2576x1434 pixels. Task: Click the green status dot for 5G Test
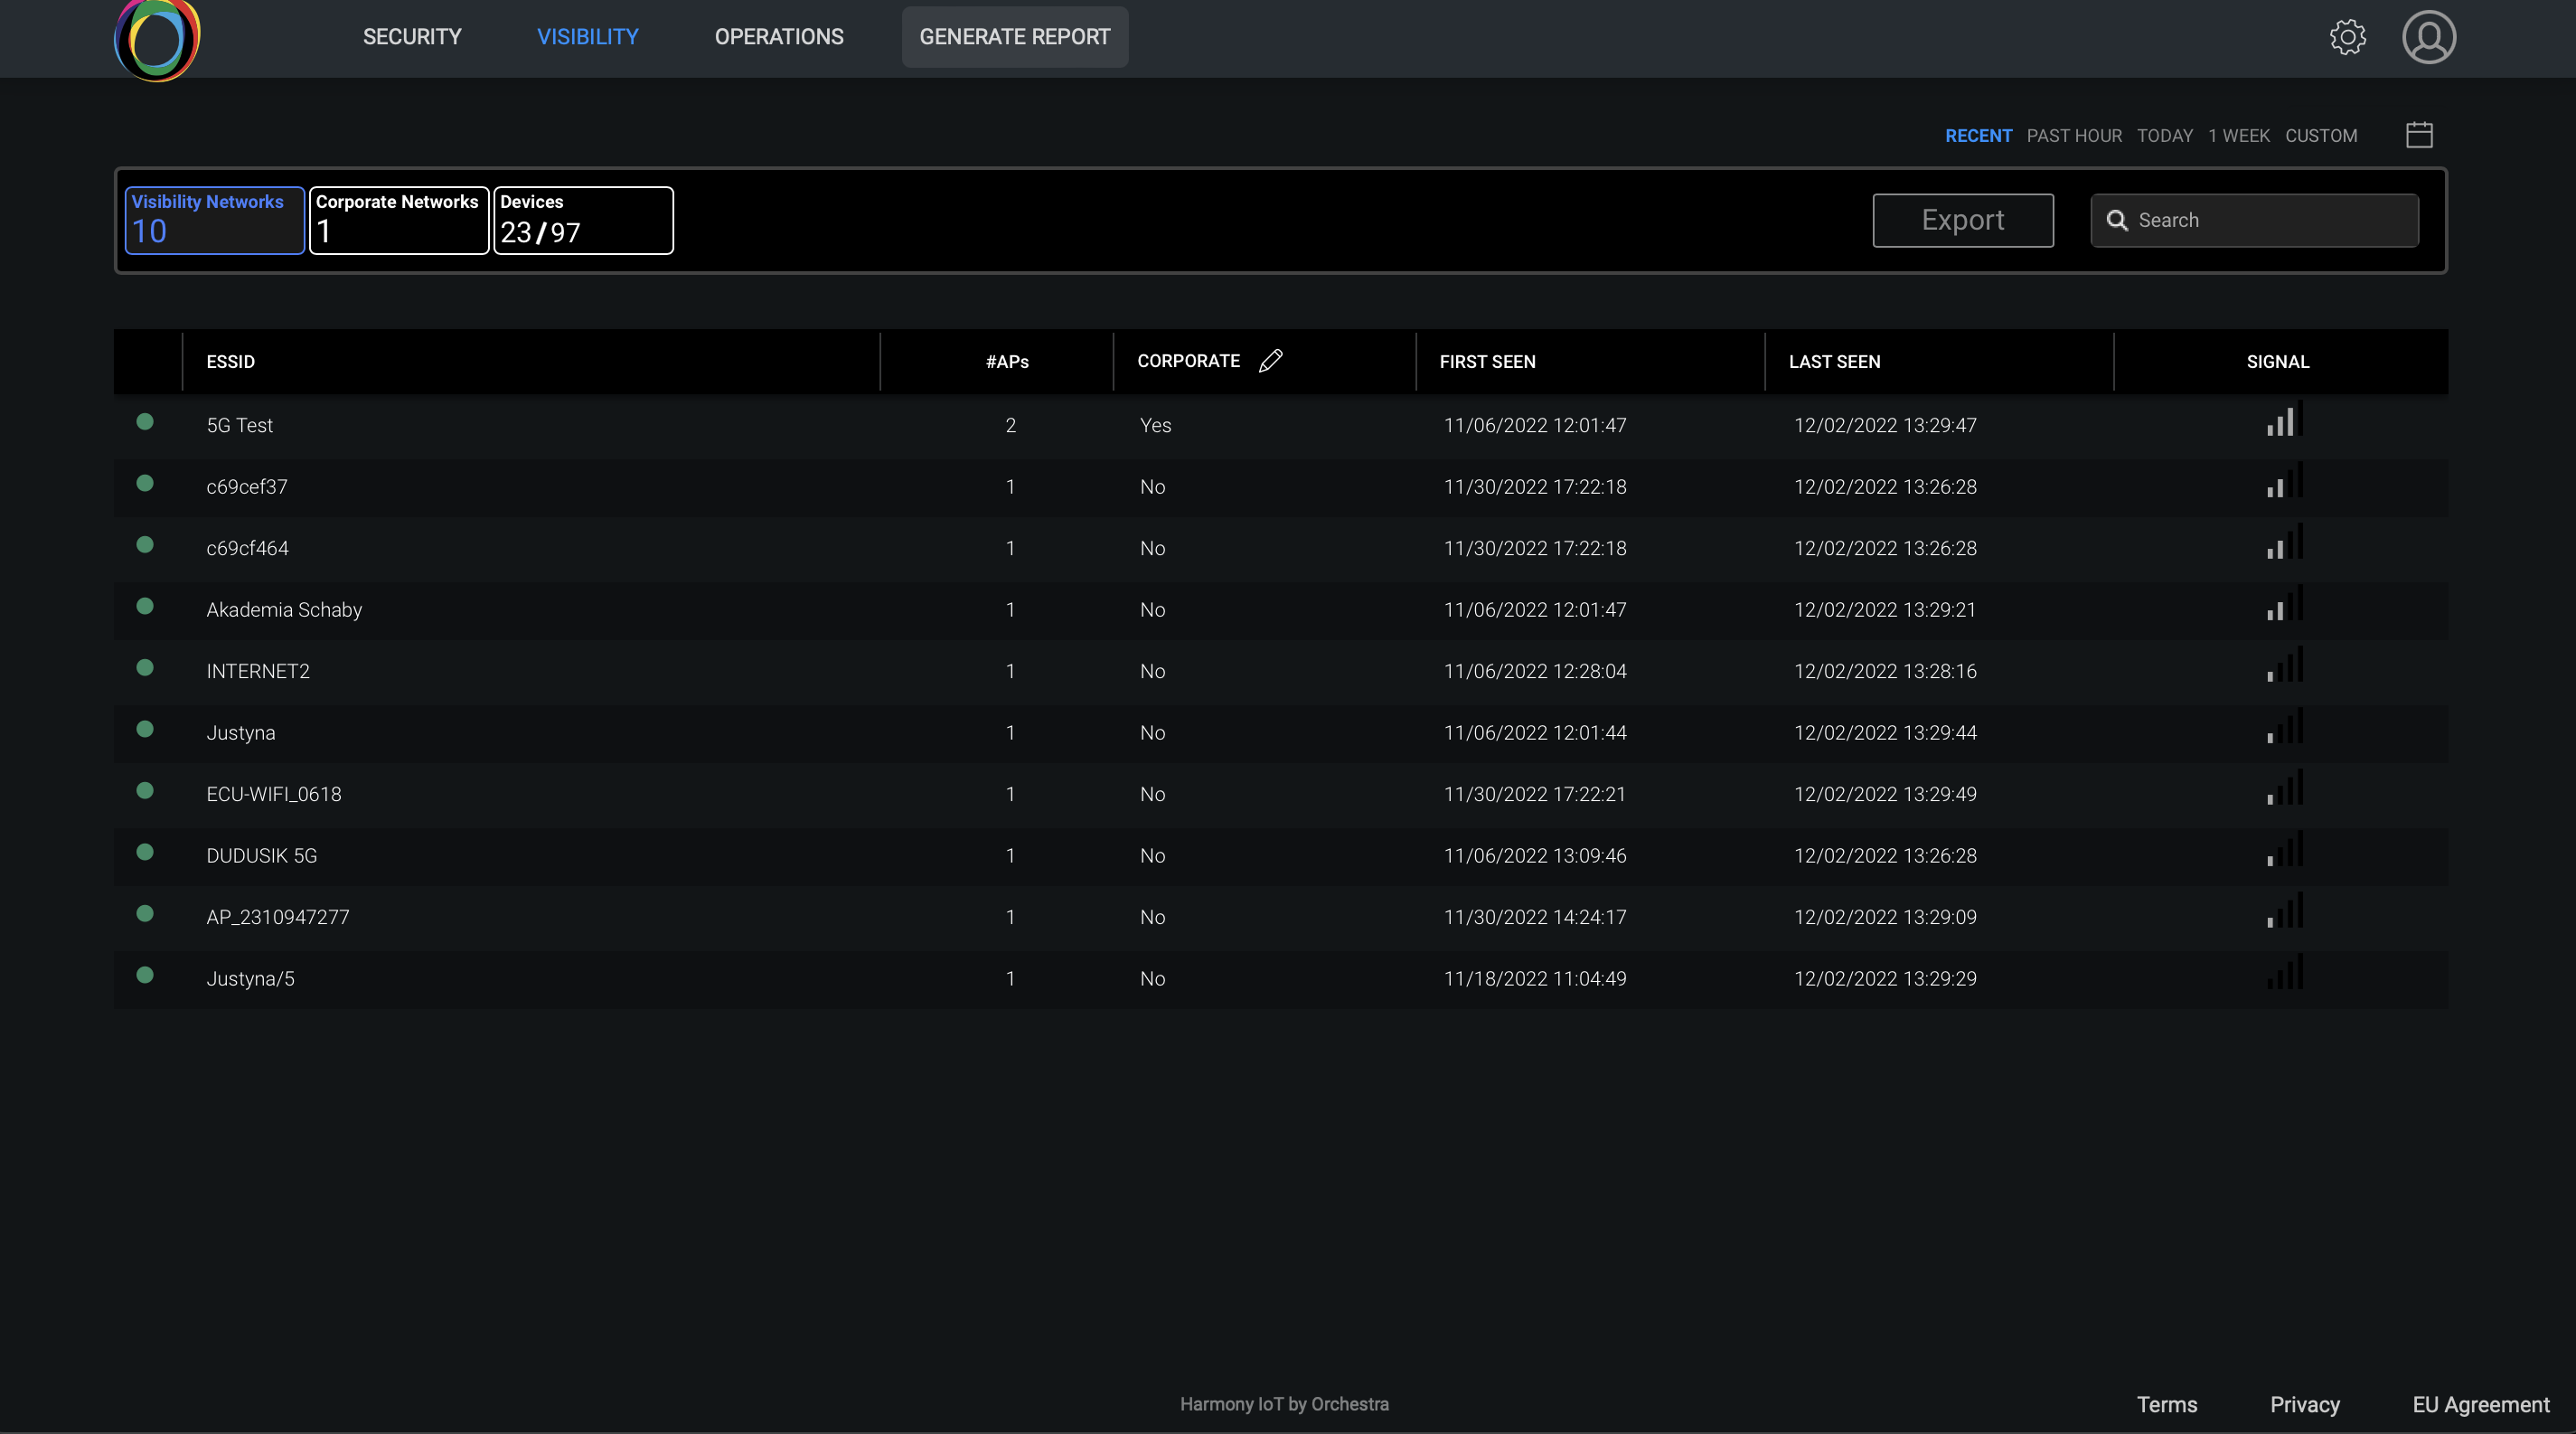145,422
